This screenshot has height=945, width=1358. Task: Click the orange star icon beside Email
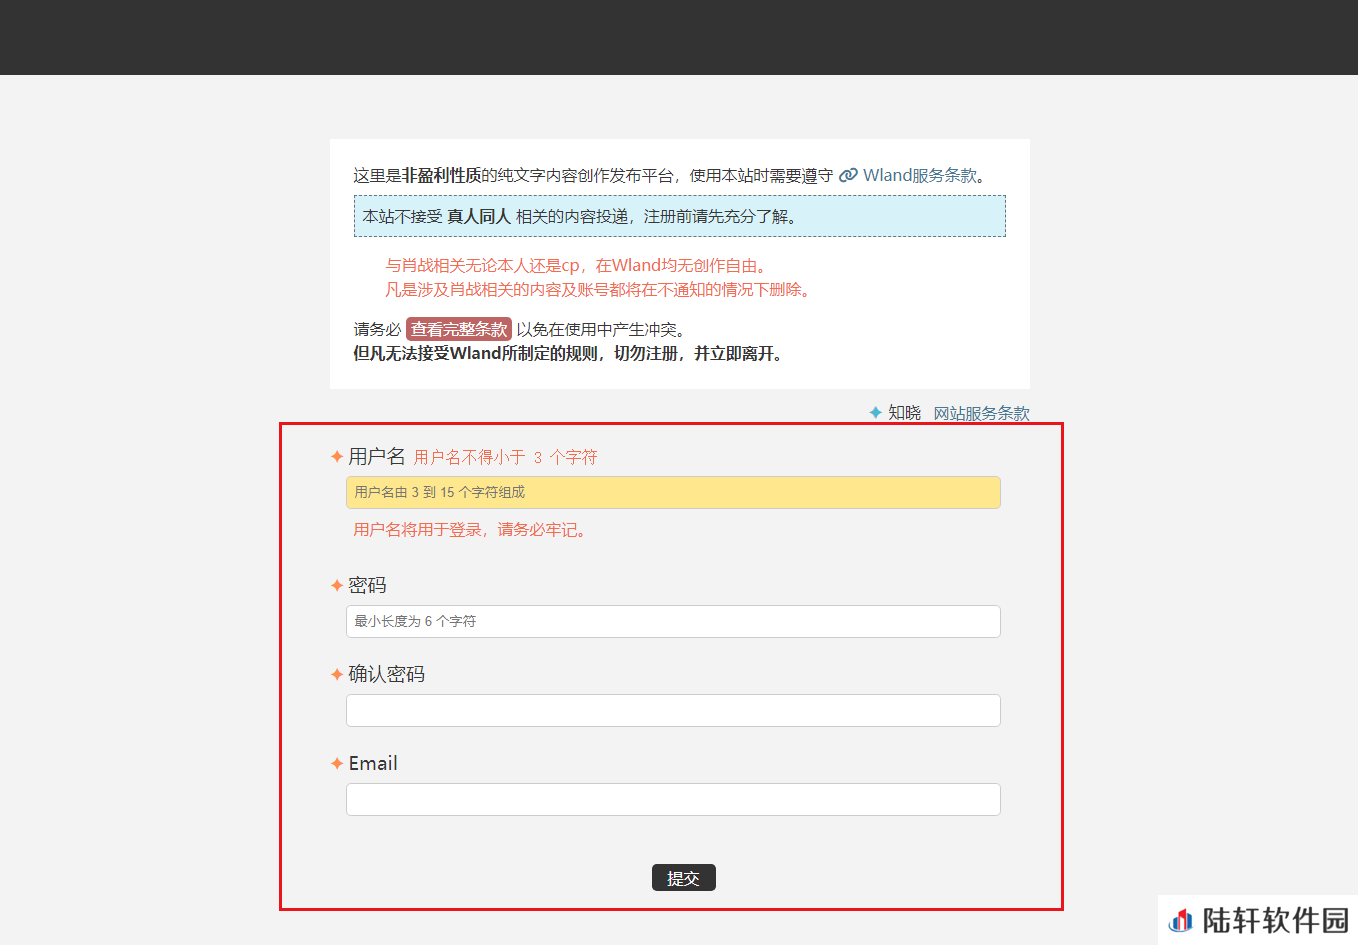[337, 763]
